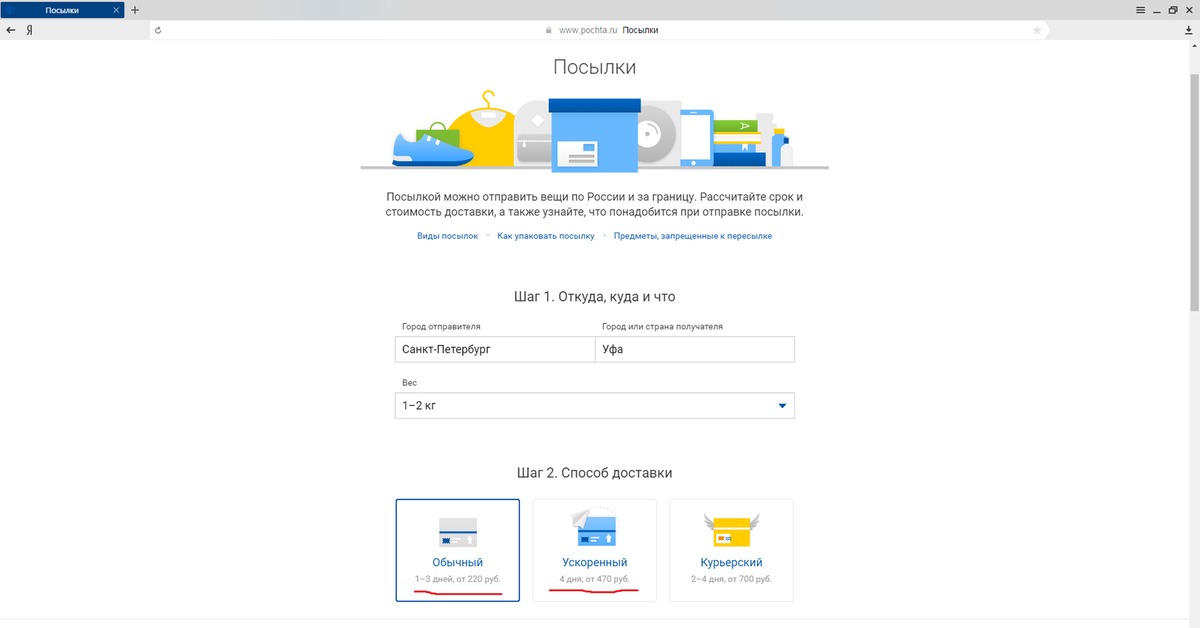The image size is (1200, 628).
Task: Expand the Вес weight dropdown
Action: click(594, 405)
